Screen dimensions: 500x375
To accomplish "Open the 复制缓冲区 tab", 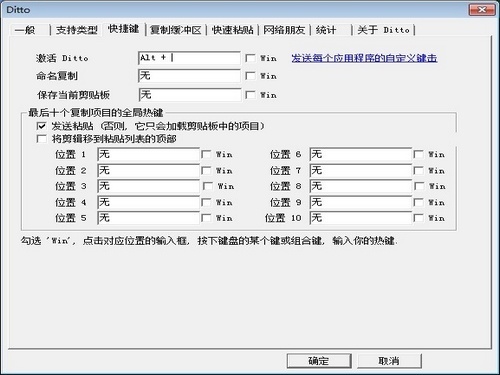I will (176, 30).
